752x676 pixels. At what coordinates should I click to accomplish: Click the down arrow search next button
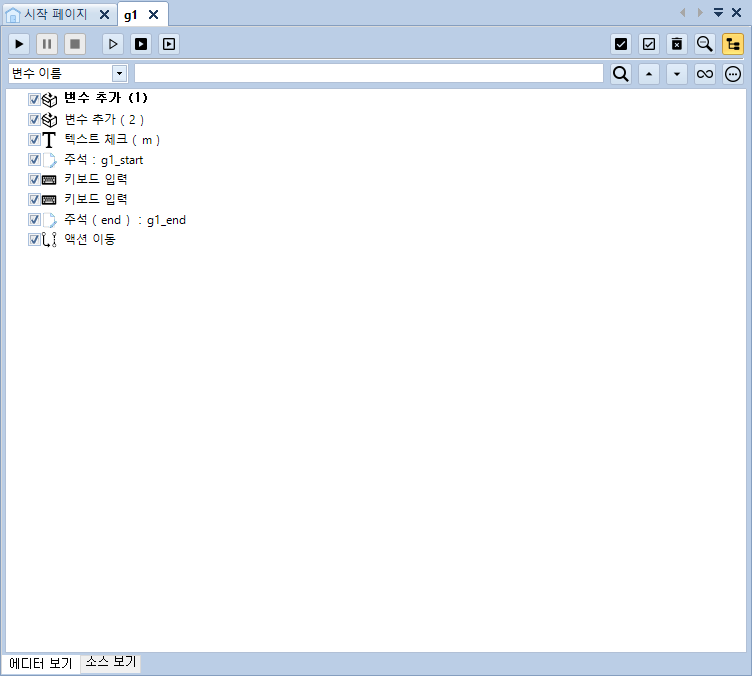tap(677, 74)
